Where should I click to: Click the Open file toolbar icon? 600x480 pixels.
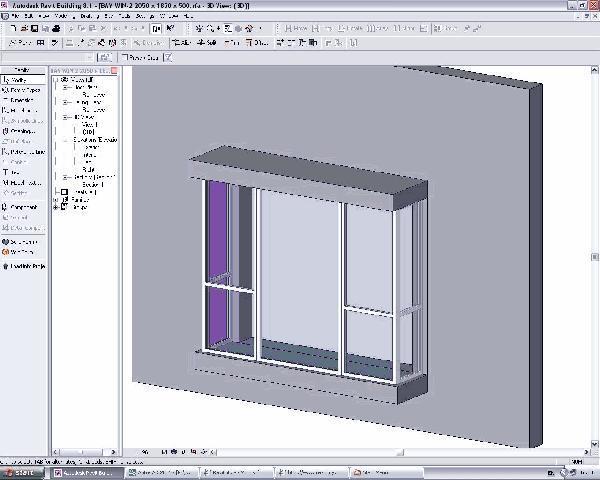(24, 29)
